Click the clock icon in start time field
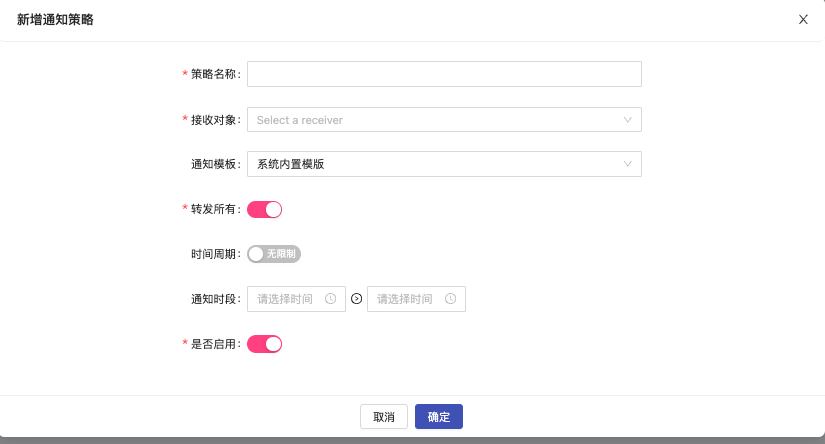The image size is (825, 444). tap(330, 299)
